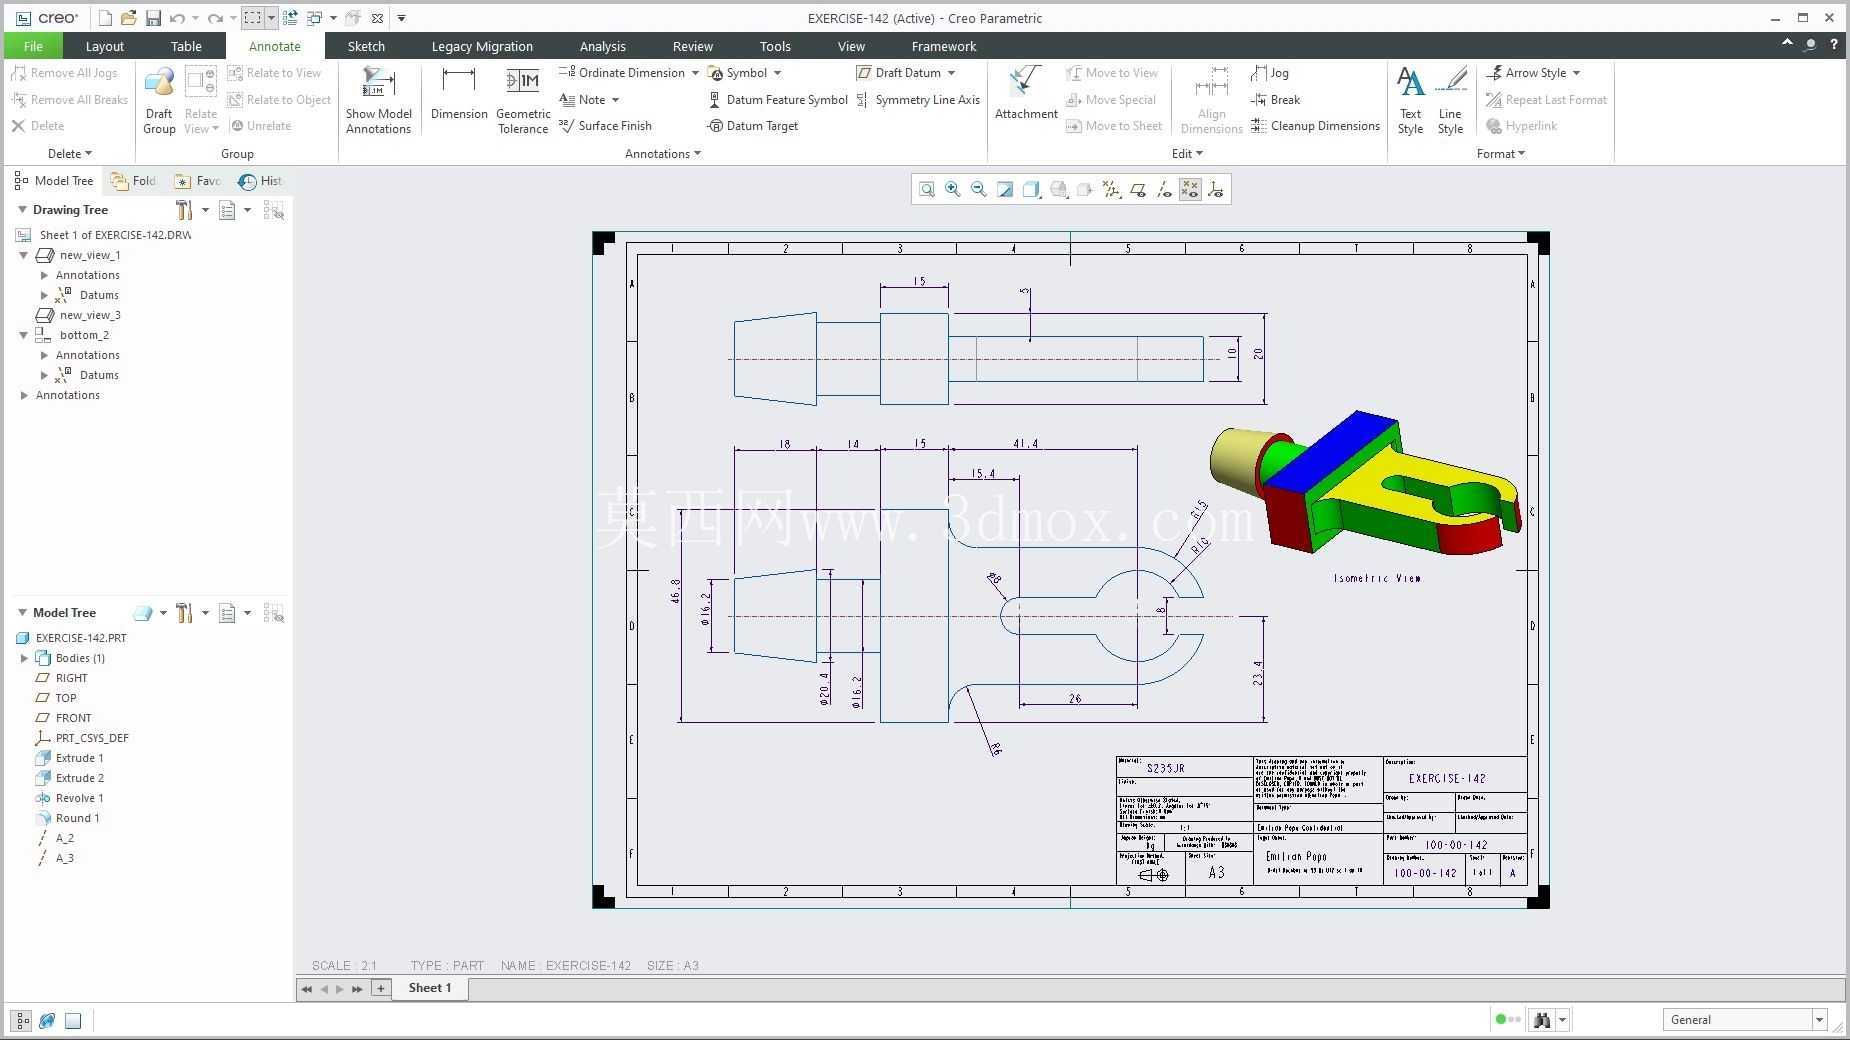
Task: Click the Regenerate icon in quick access toolbar
Action: tap(289, 18)
